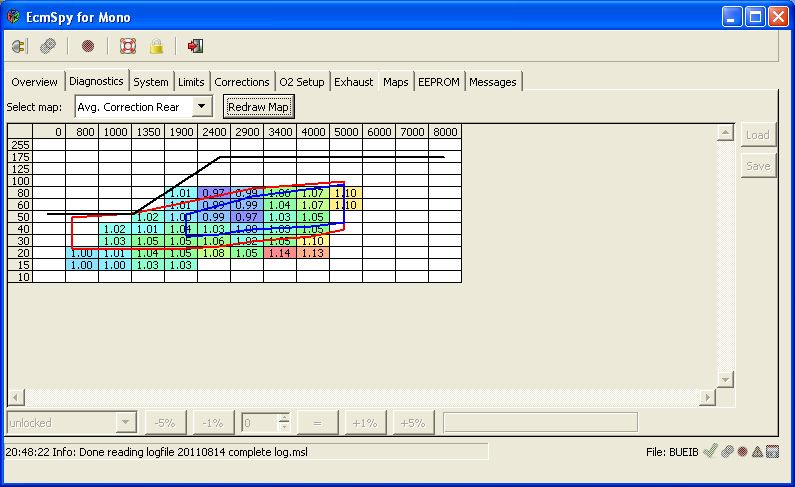Select the red 1.14 map cell
Screen dimensions: 795x487
(x=280, y=253)
